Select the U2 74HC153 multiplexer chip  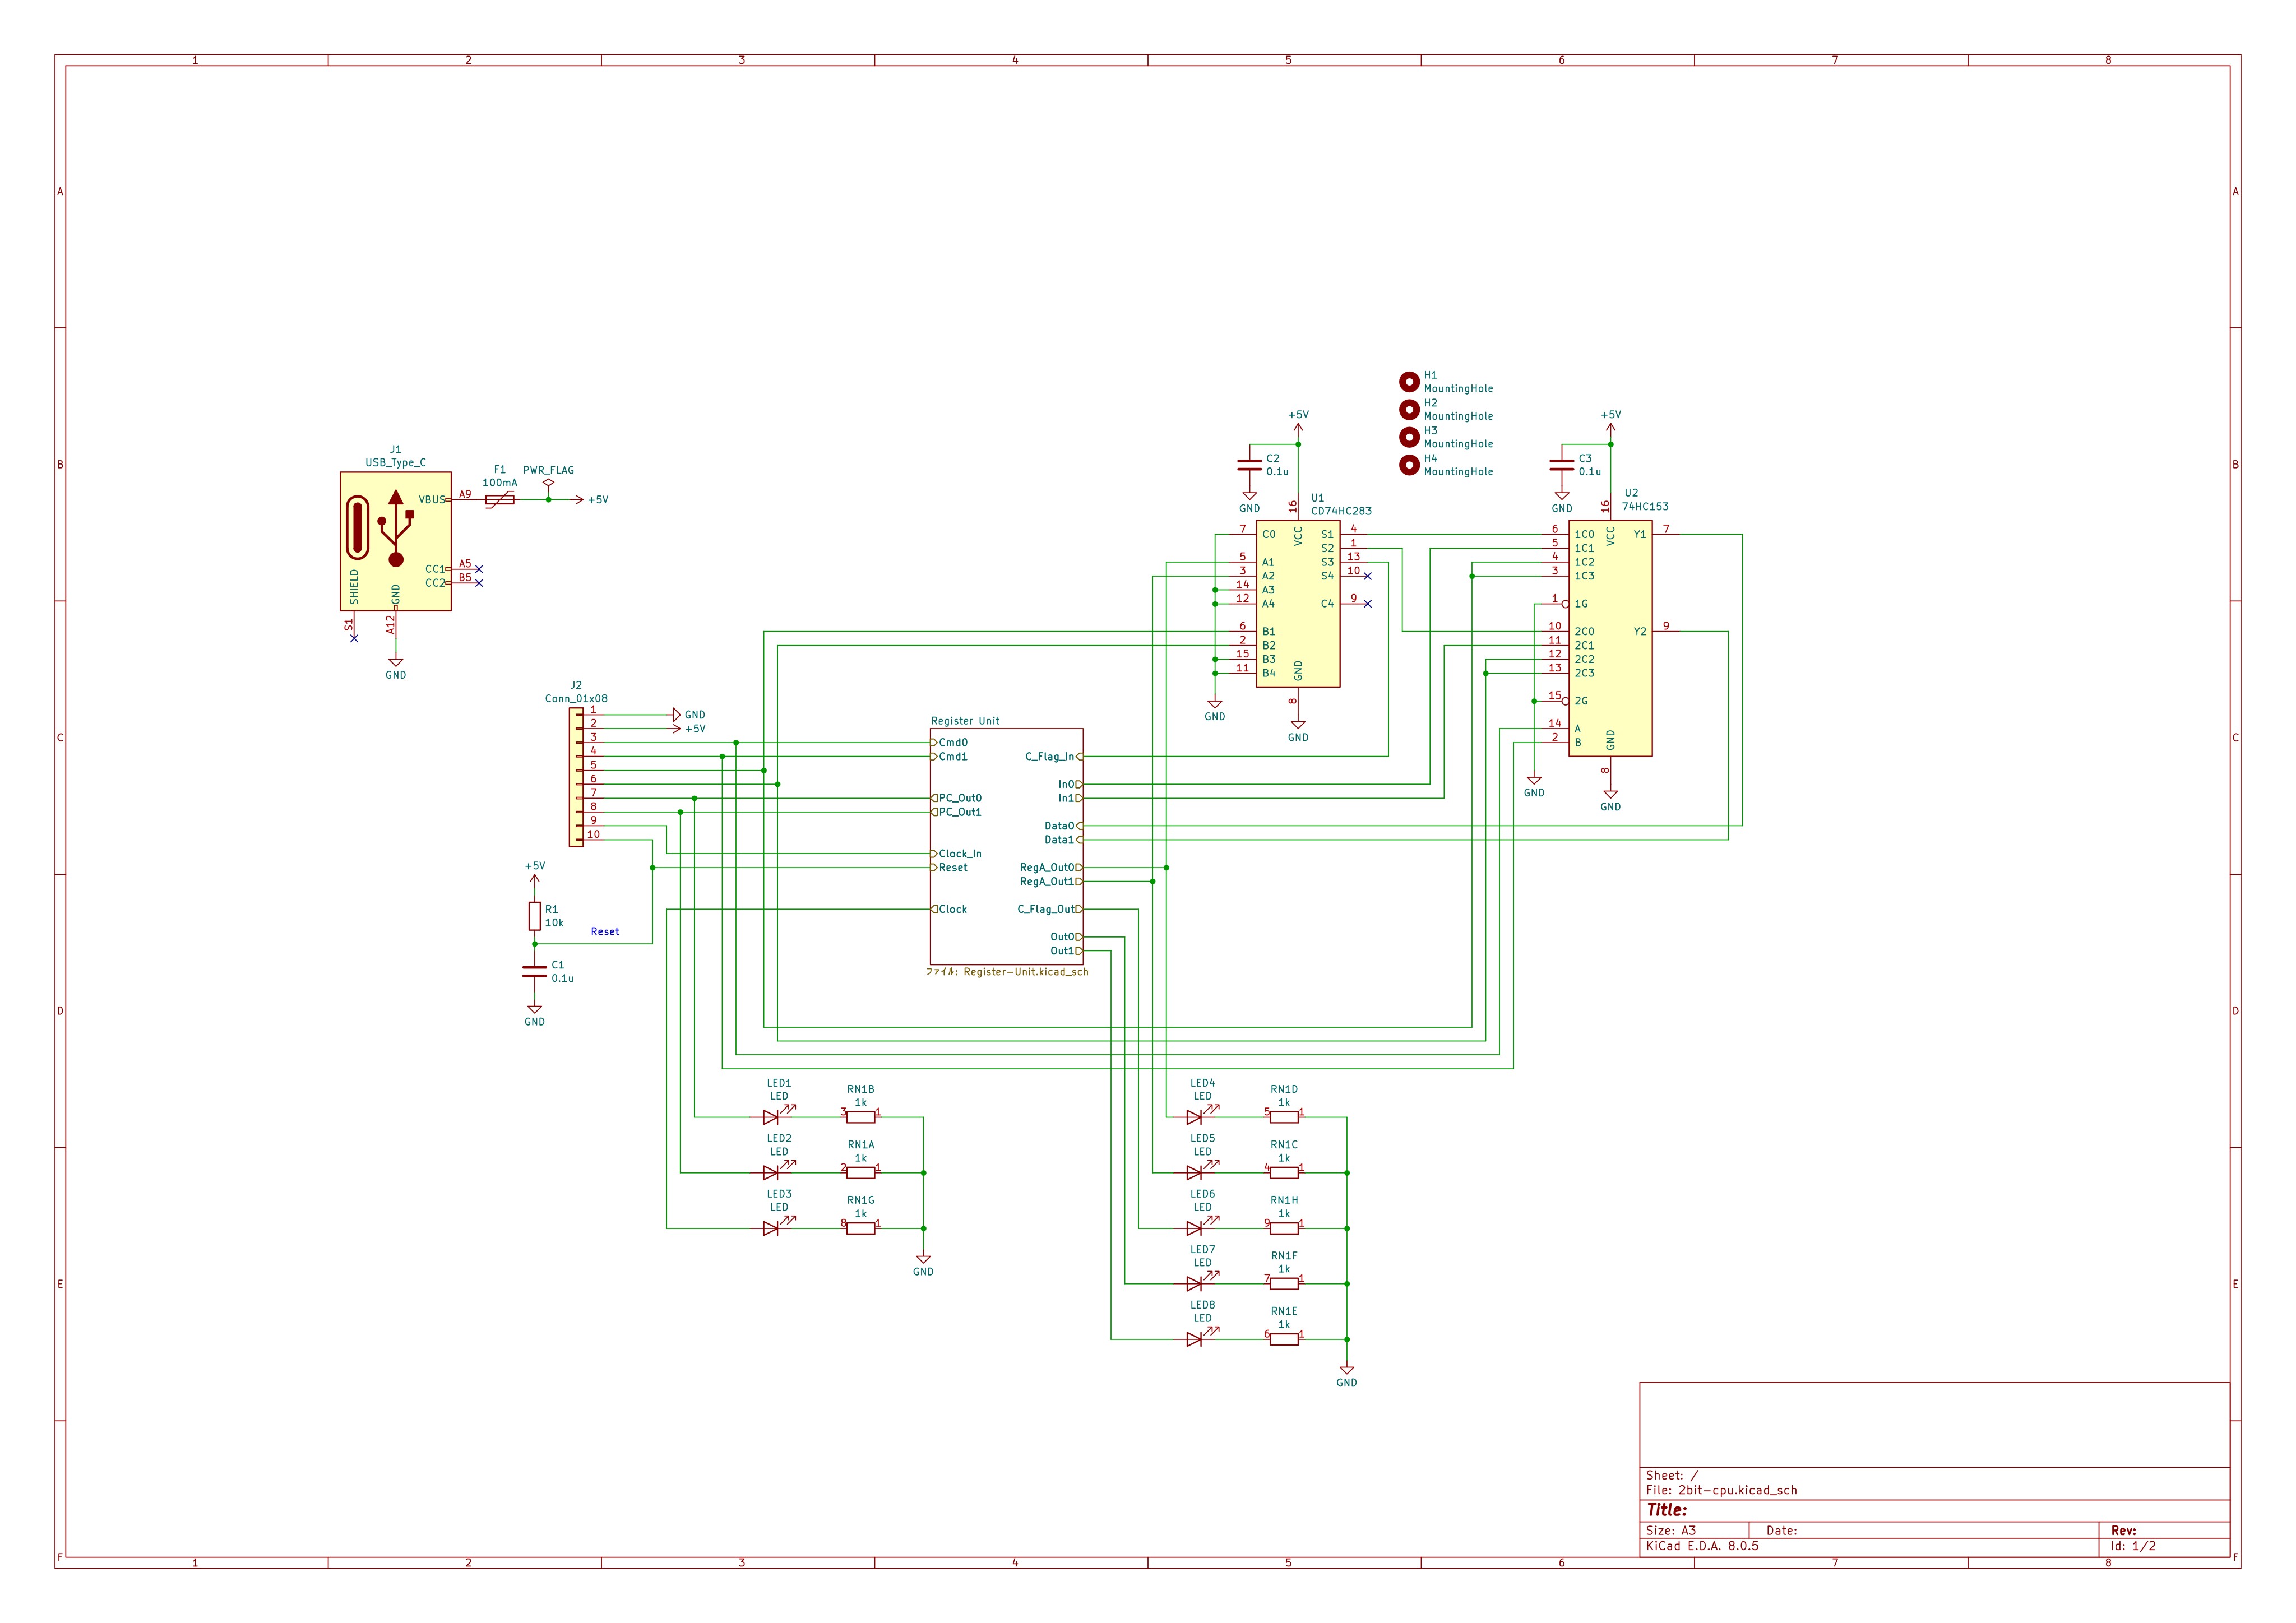pos(1610,639)
